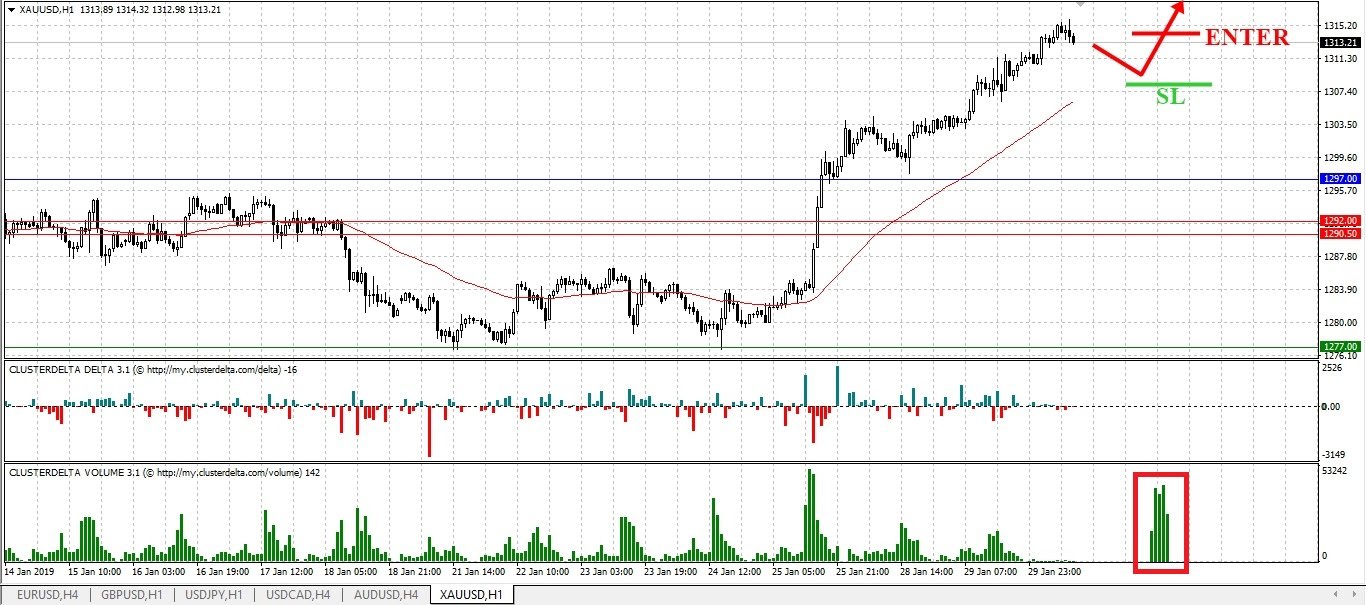1366x605 pixels.
Task: Select the active XAUUSD,H1 tab
Action: pos(470,595)
